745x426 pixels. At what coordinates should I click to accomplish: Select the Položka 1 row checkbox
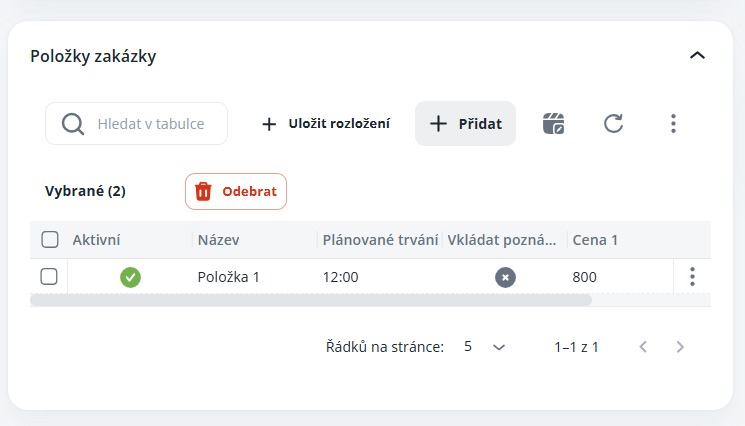pos(49,277)
